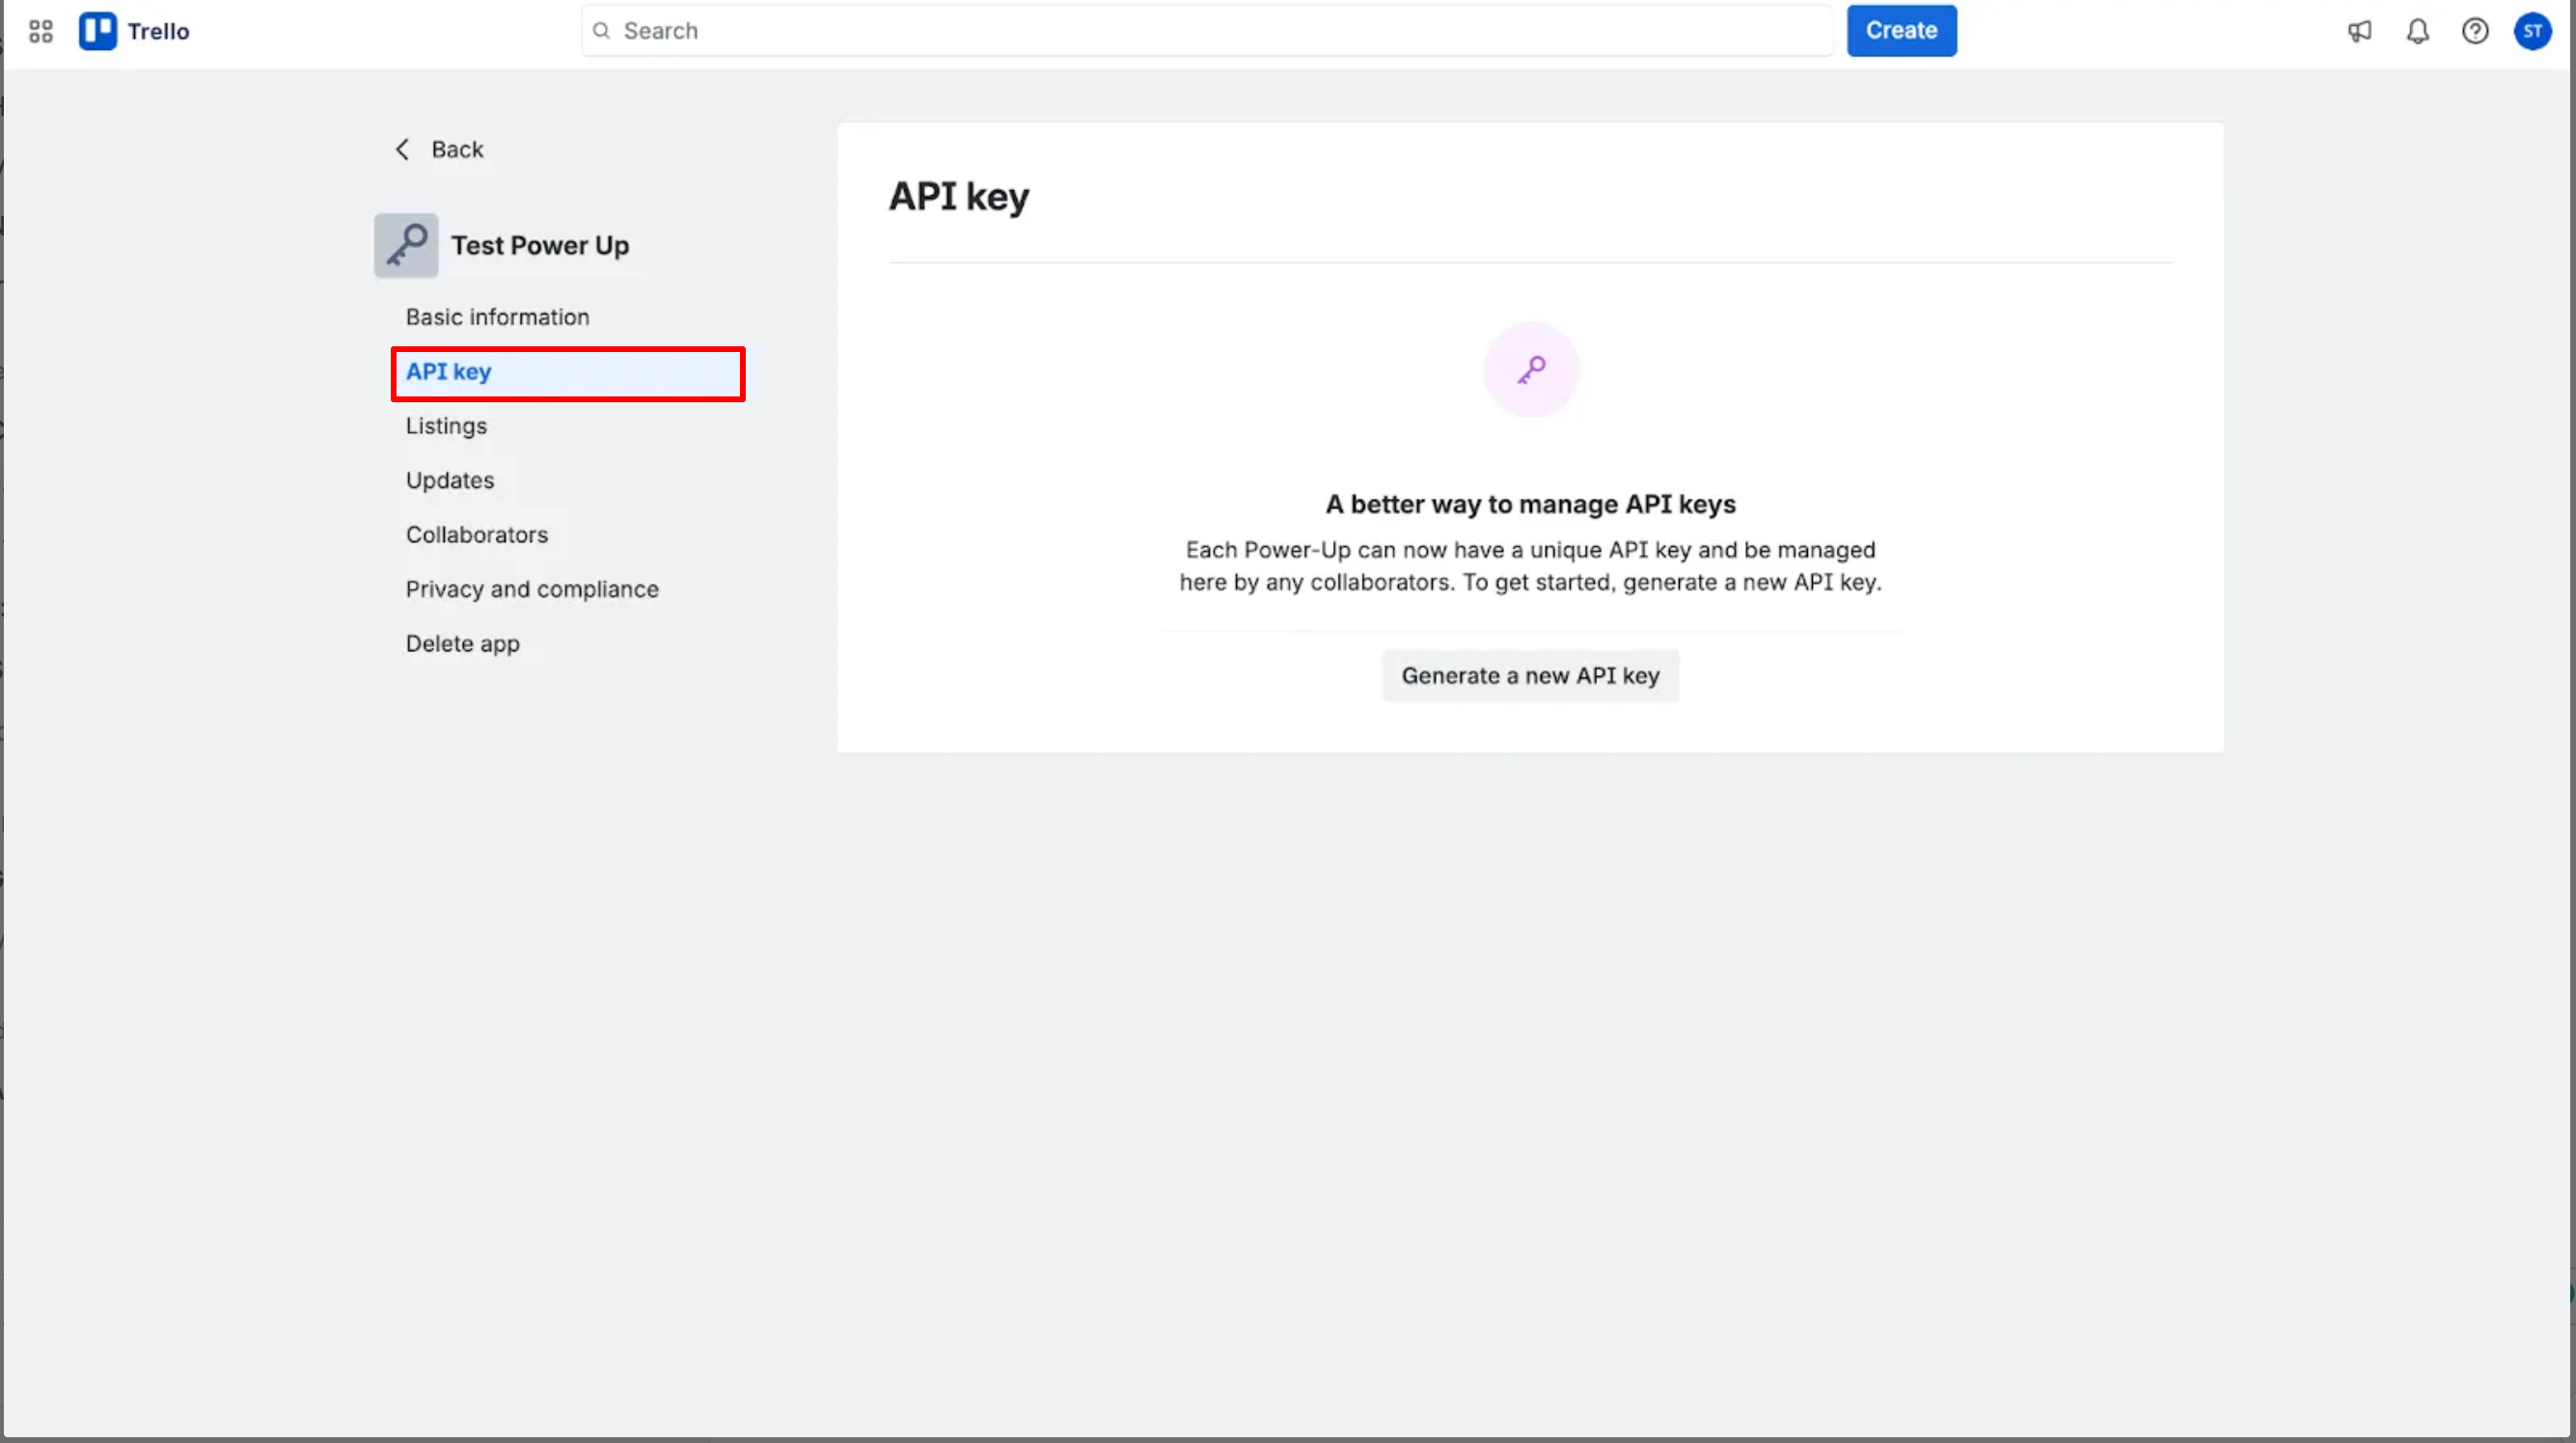The width and height of the screenshot is (2576, 1443).
Task: Open the announcements megaphone icon
Action: (x=2360, y=31)
